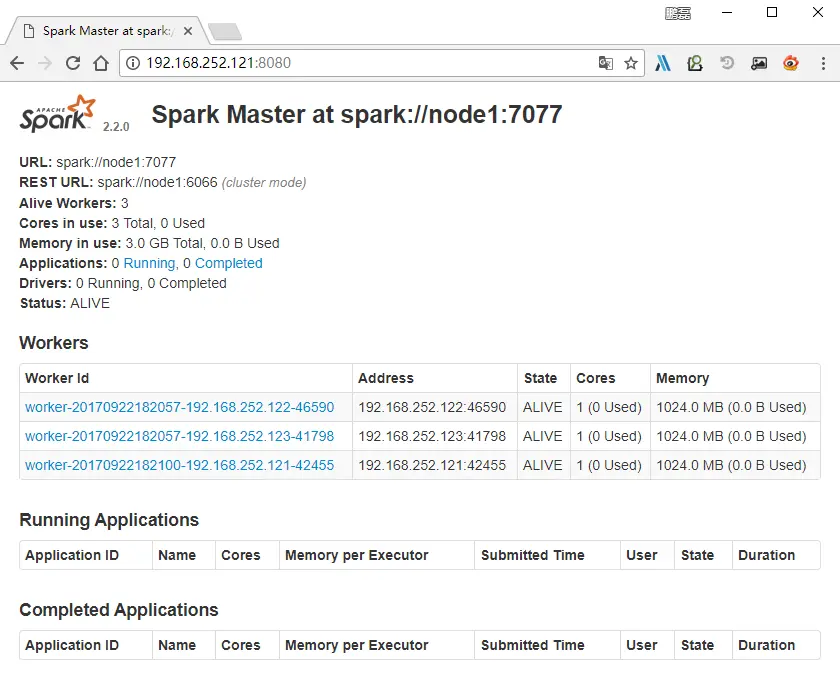Go to the browser home page

click(x=101, y=63)
